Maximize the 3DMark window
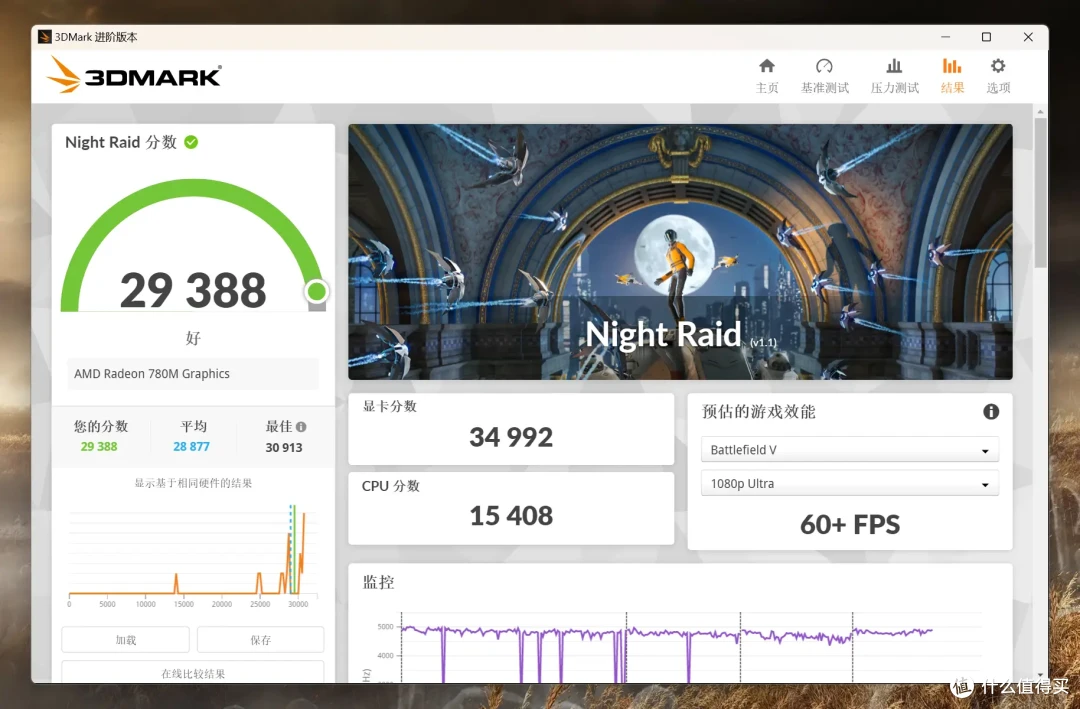 coord(986,37)
